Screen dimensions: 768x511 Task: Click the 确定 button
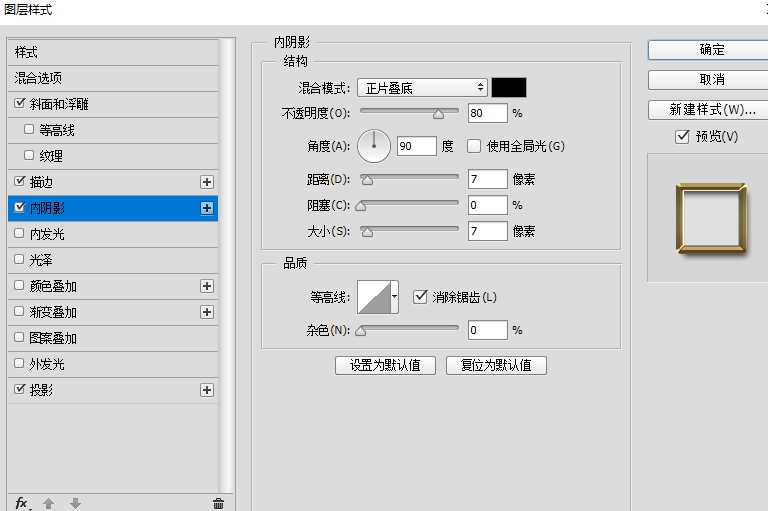click(x=708, y=50)
